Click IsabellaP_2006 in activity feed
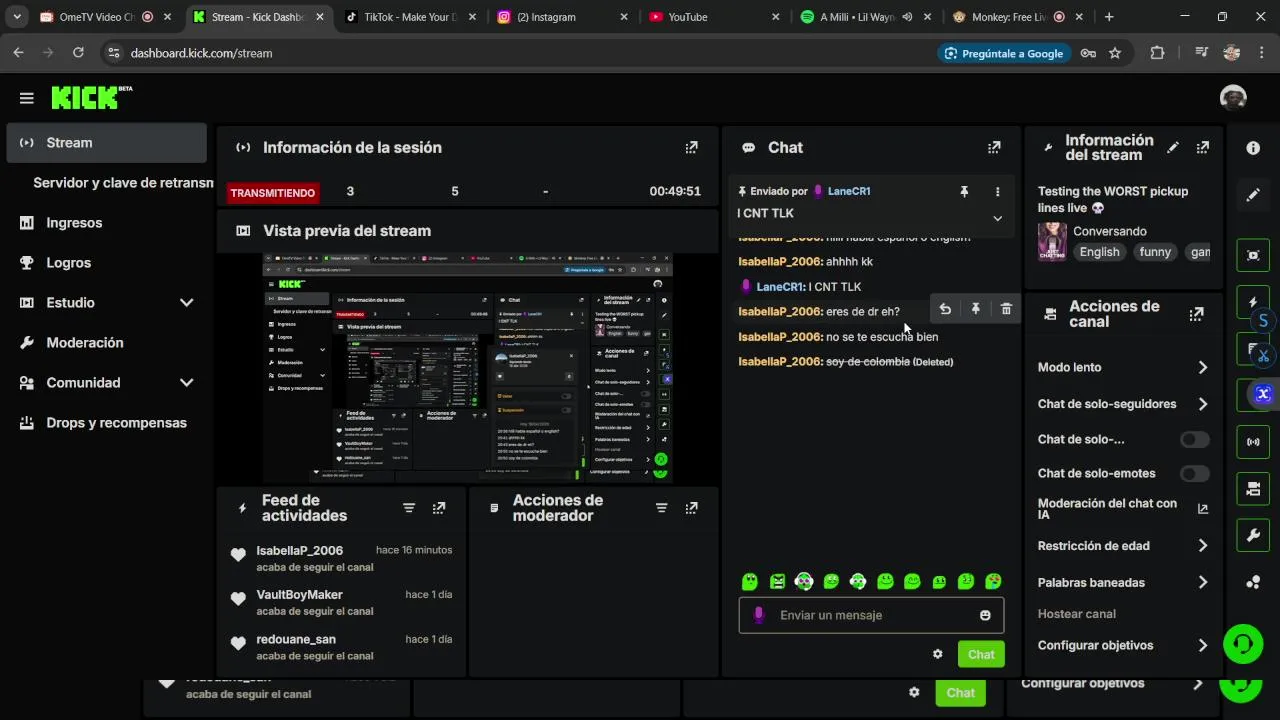The width and height of the screenshot is (1280, 720). pyautogui.click(x=299, y=550)
